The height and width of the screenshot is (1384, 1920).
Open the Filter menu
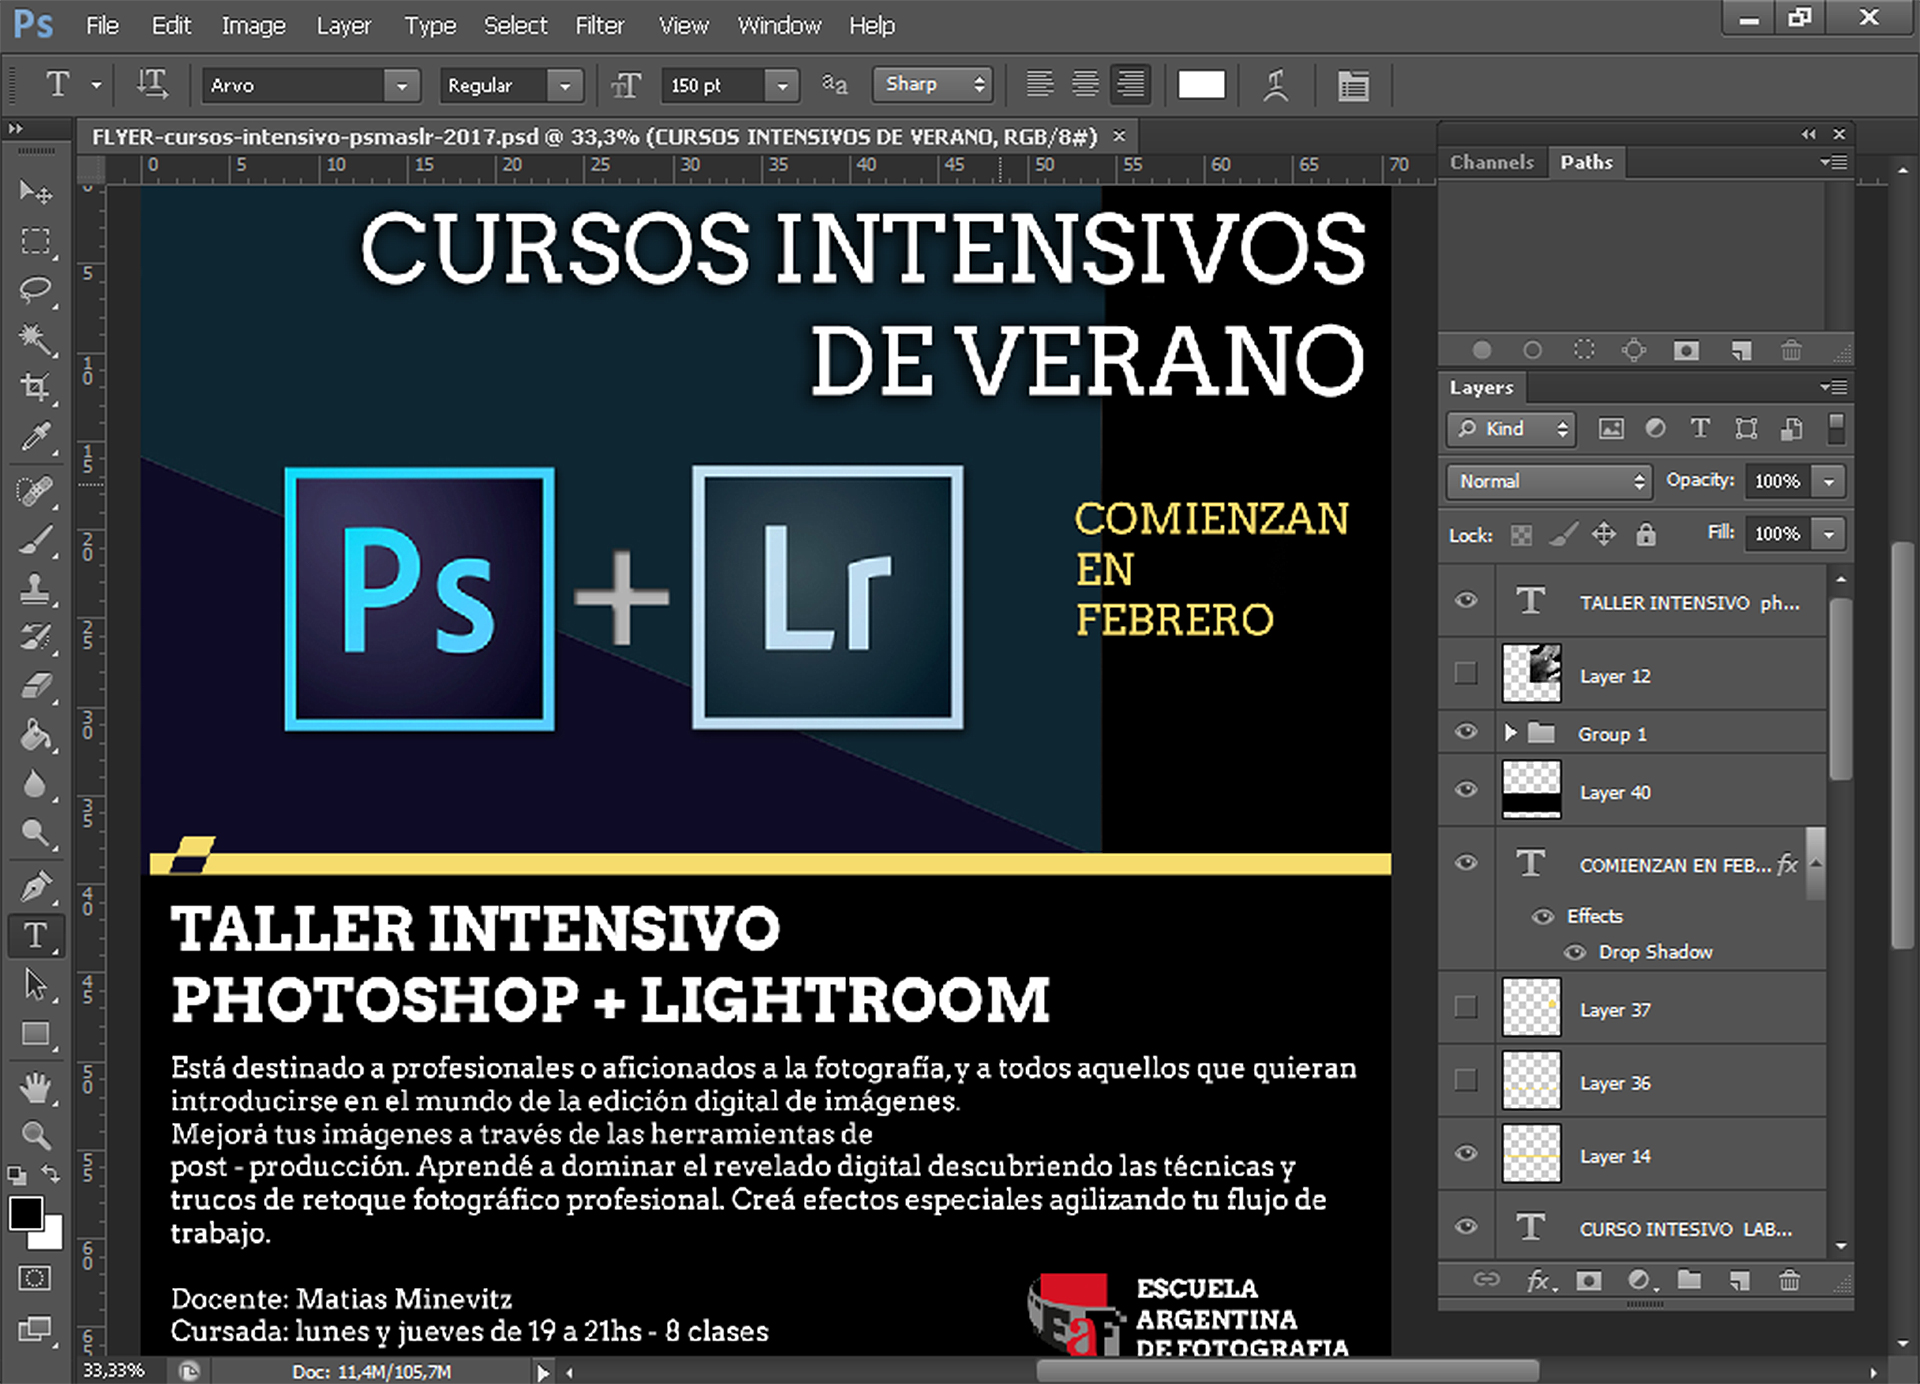[599, 25]
